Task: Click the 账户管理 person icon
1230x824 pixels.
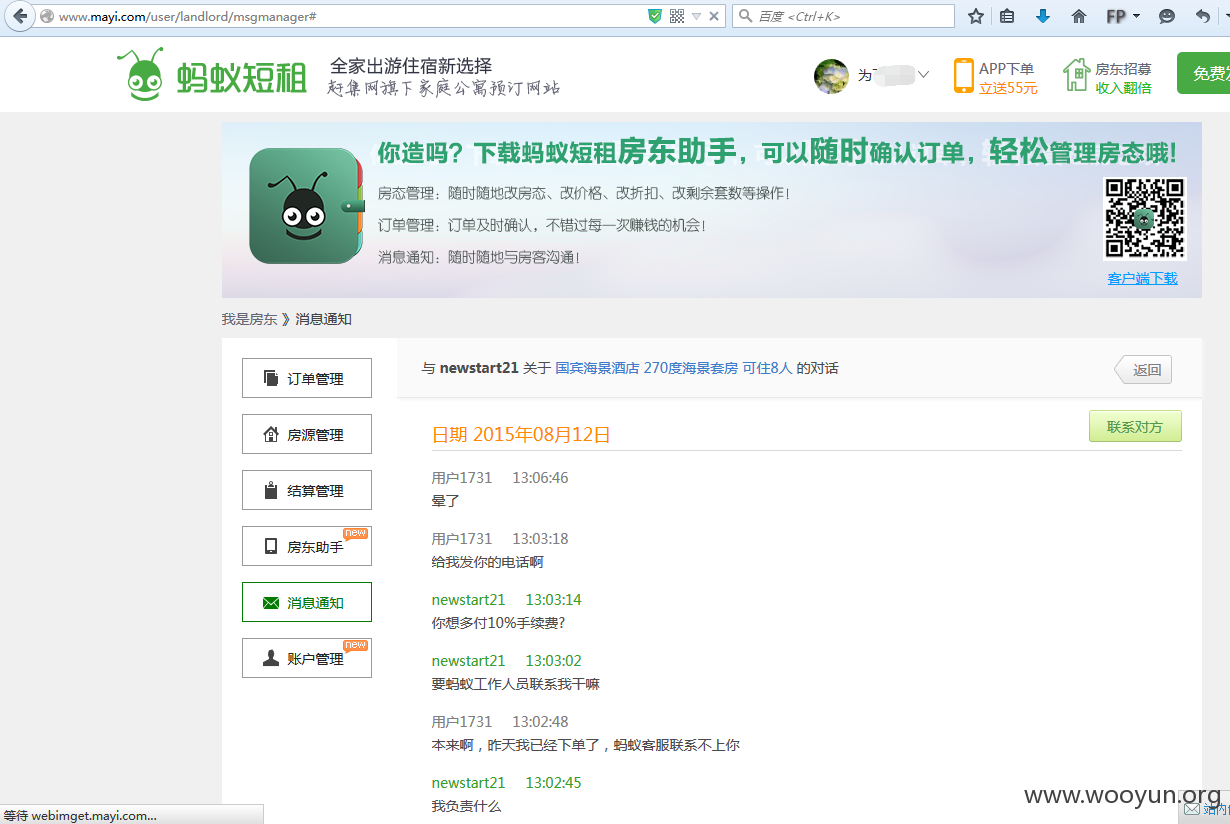Action: click(x=271, y=658)
